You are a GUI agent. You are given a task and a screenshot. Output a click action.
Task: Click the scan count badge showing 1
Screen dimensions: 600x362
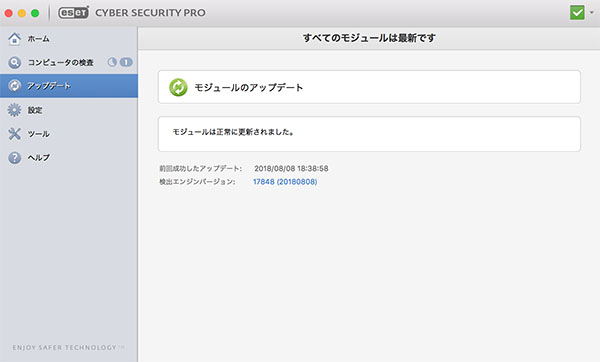coord(126,62)
